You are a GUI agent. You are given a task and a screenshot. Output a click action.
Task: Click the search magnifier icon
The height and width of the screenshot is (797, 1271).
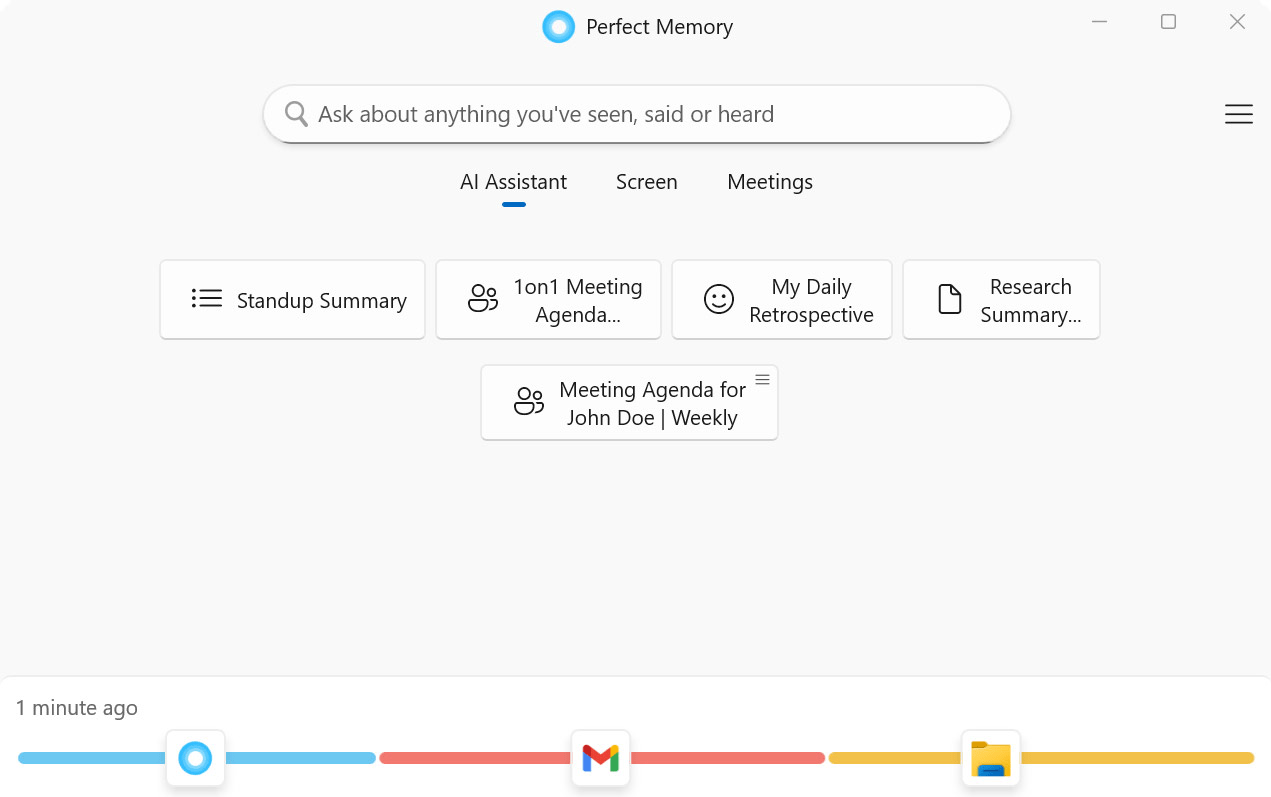(296, 113)
